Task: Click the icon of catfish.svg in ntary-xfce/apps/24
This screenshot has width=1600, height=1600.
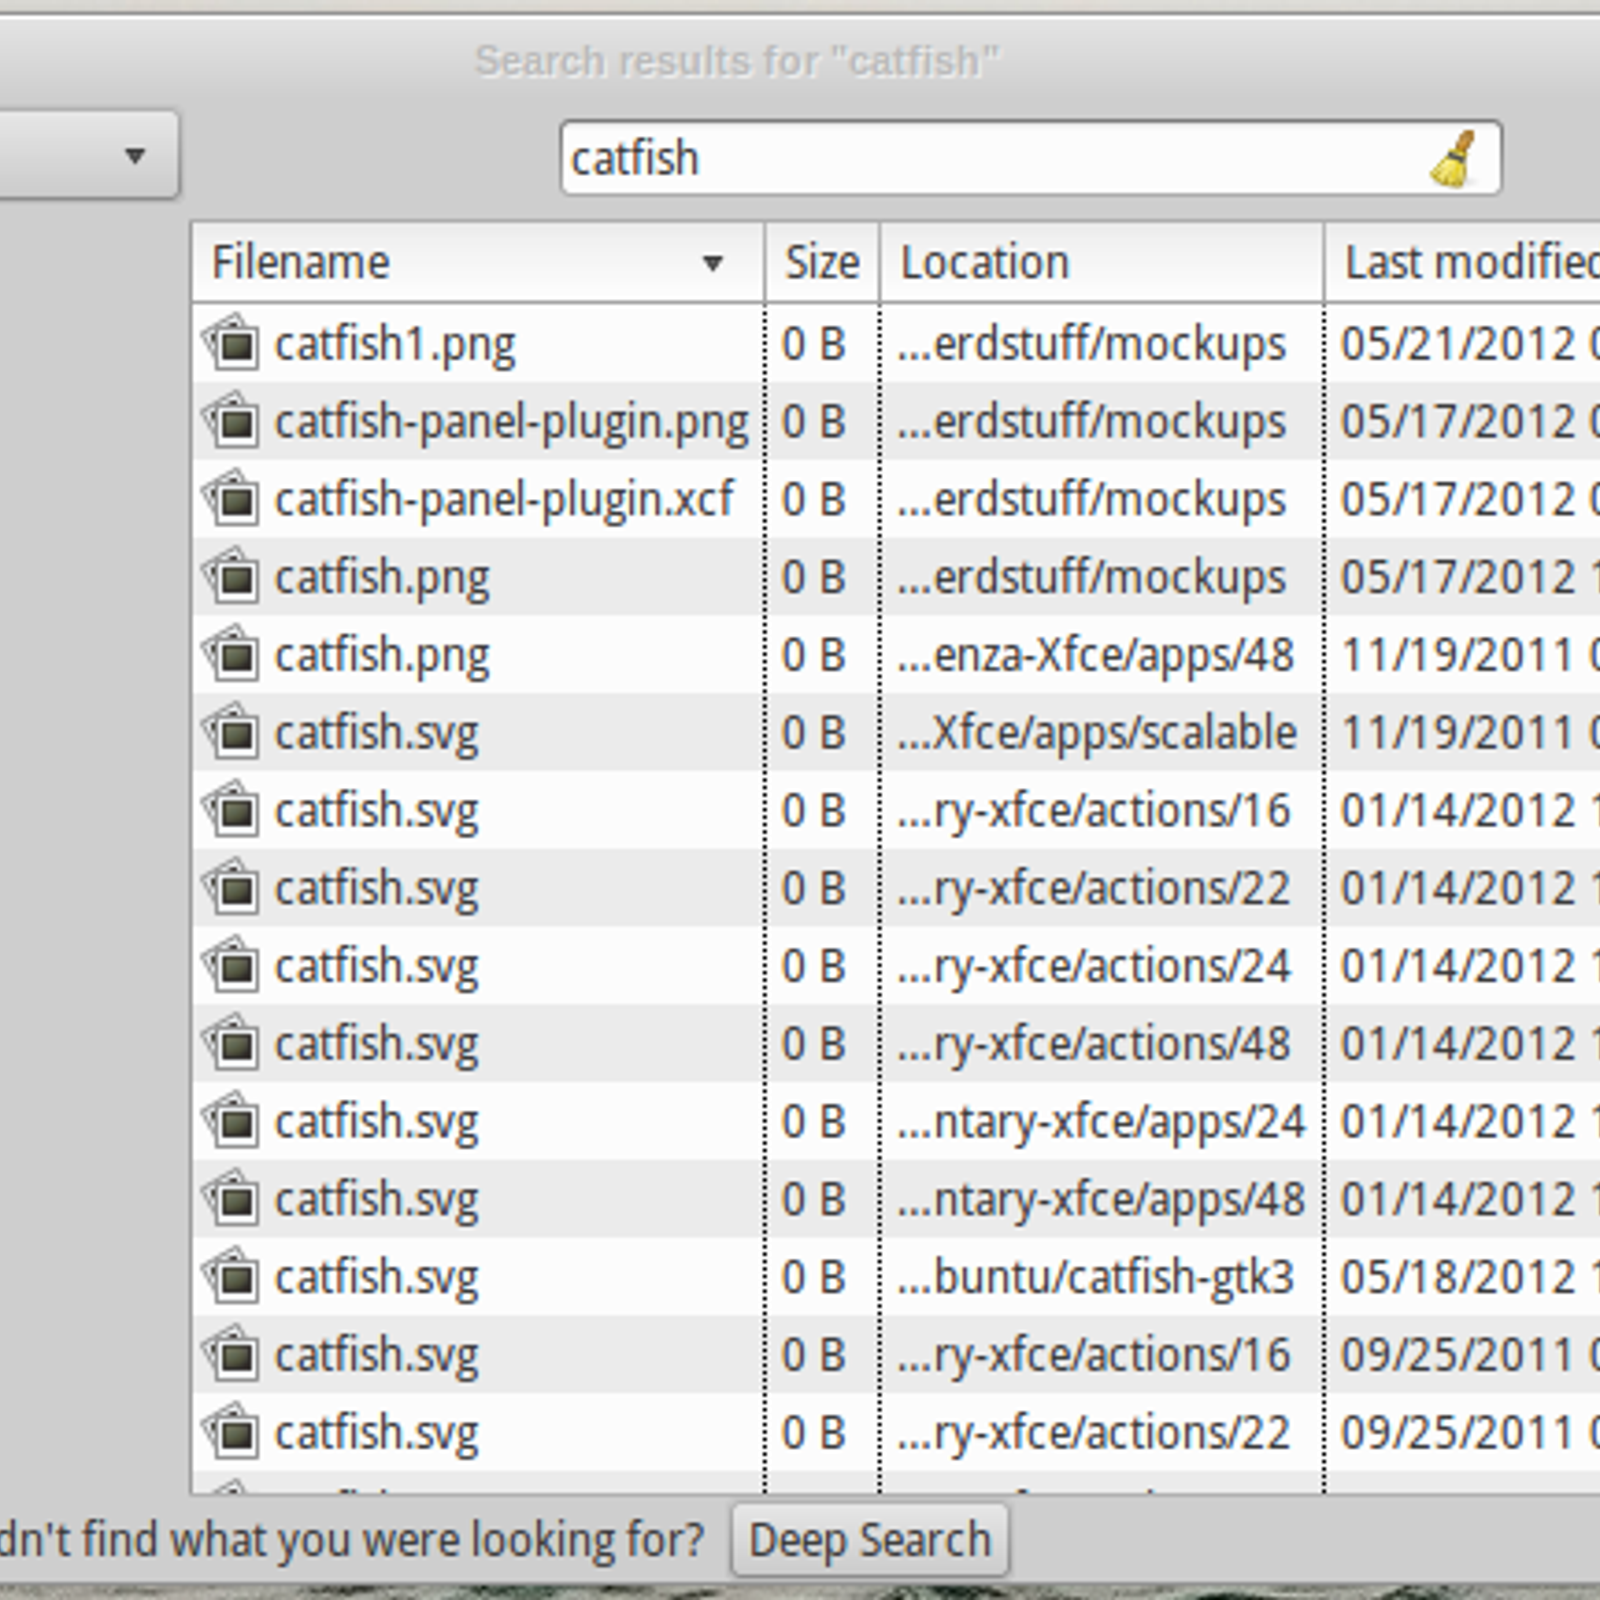Action: click(x=232, y=1122)
